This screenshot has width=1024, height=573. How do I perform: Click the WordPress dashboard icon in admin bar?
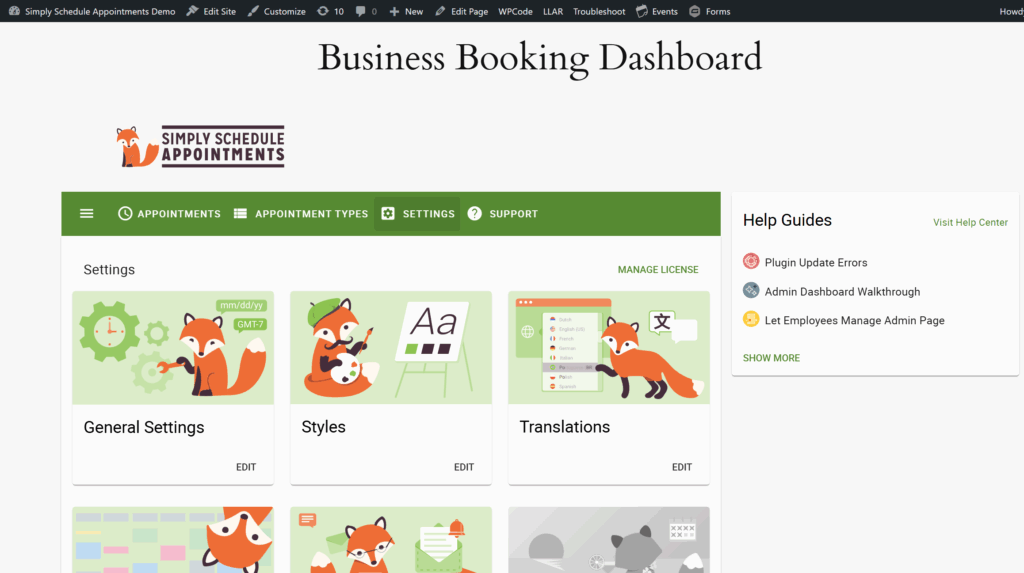(14, 11)
